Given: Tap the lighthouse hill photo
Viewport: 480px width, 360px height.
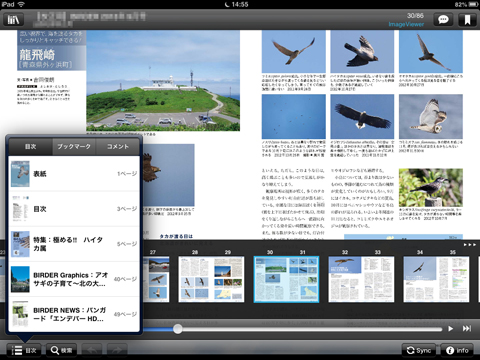Looking at the screenshot, I should [163, 81].
